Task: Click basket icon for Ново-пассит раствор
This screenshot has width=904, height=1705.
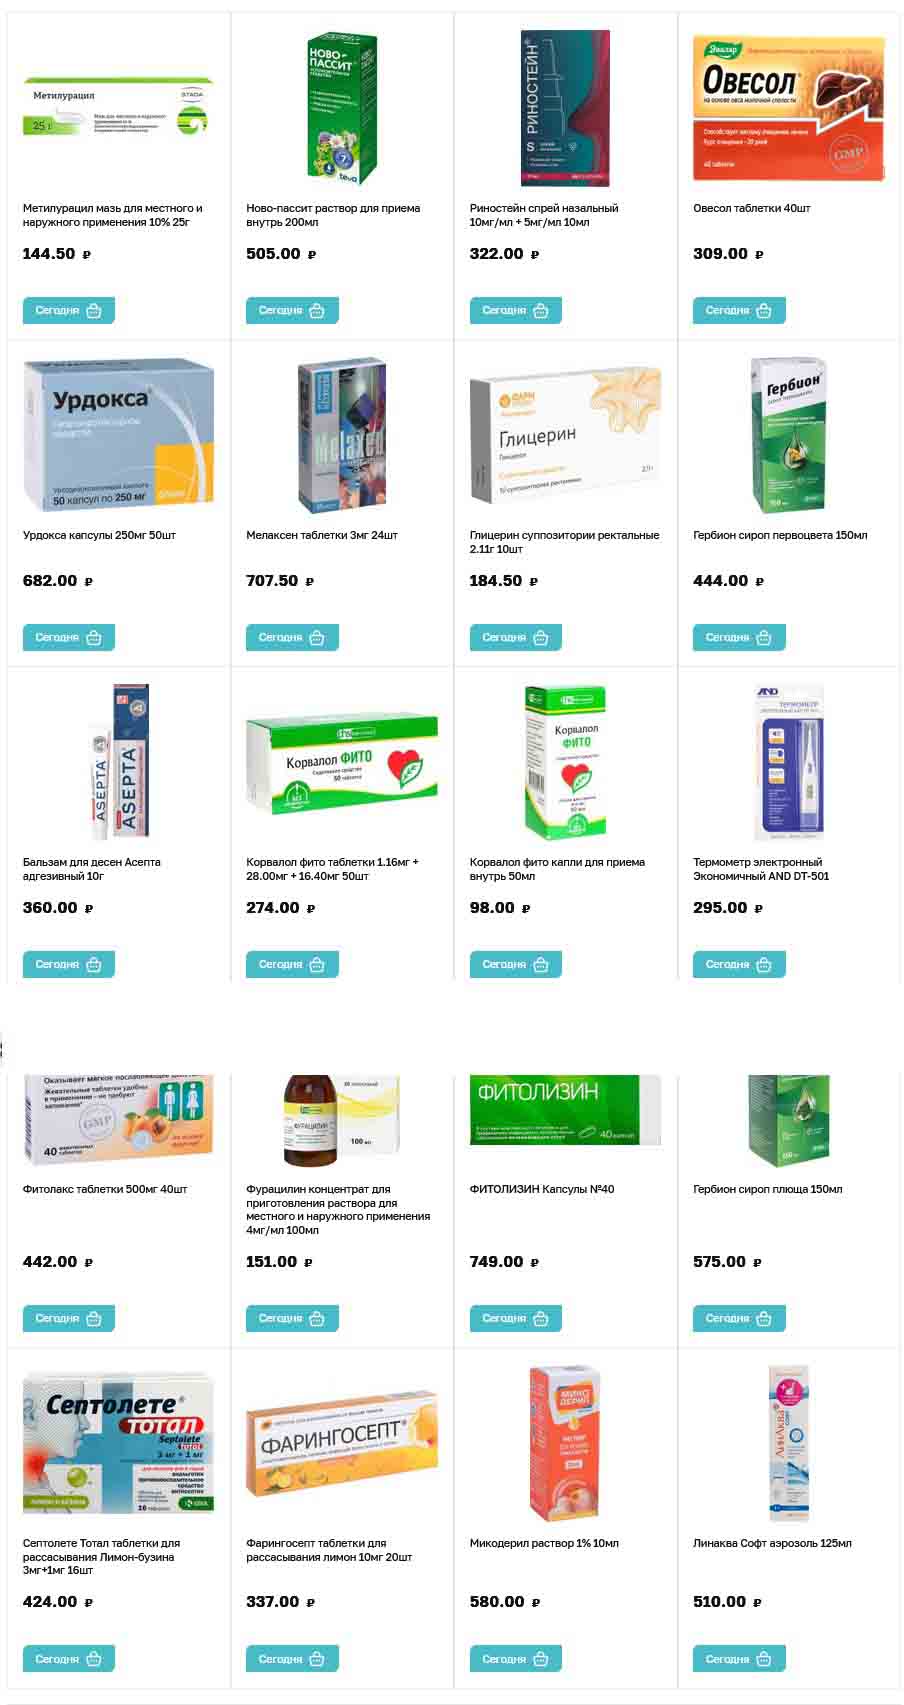Action: 317,310
